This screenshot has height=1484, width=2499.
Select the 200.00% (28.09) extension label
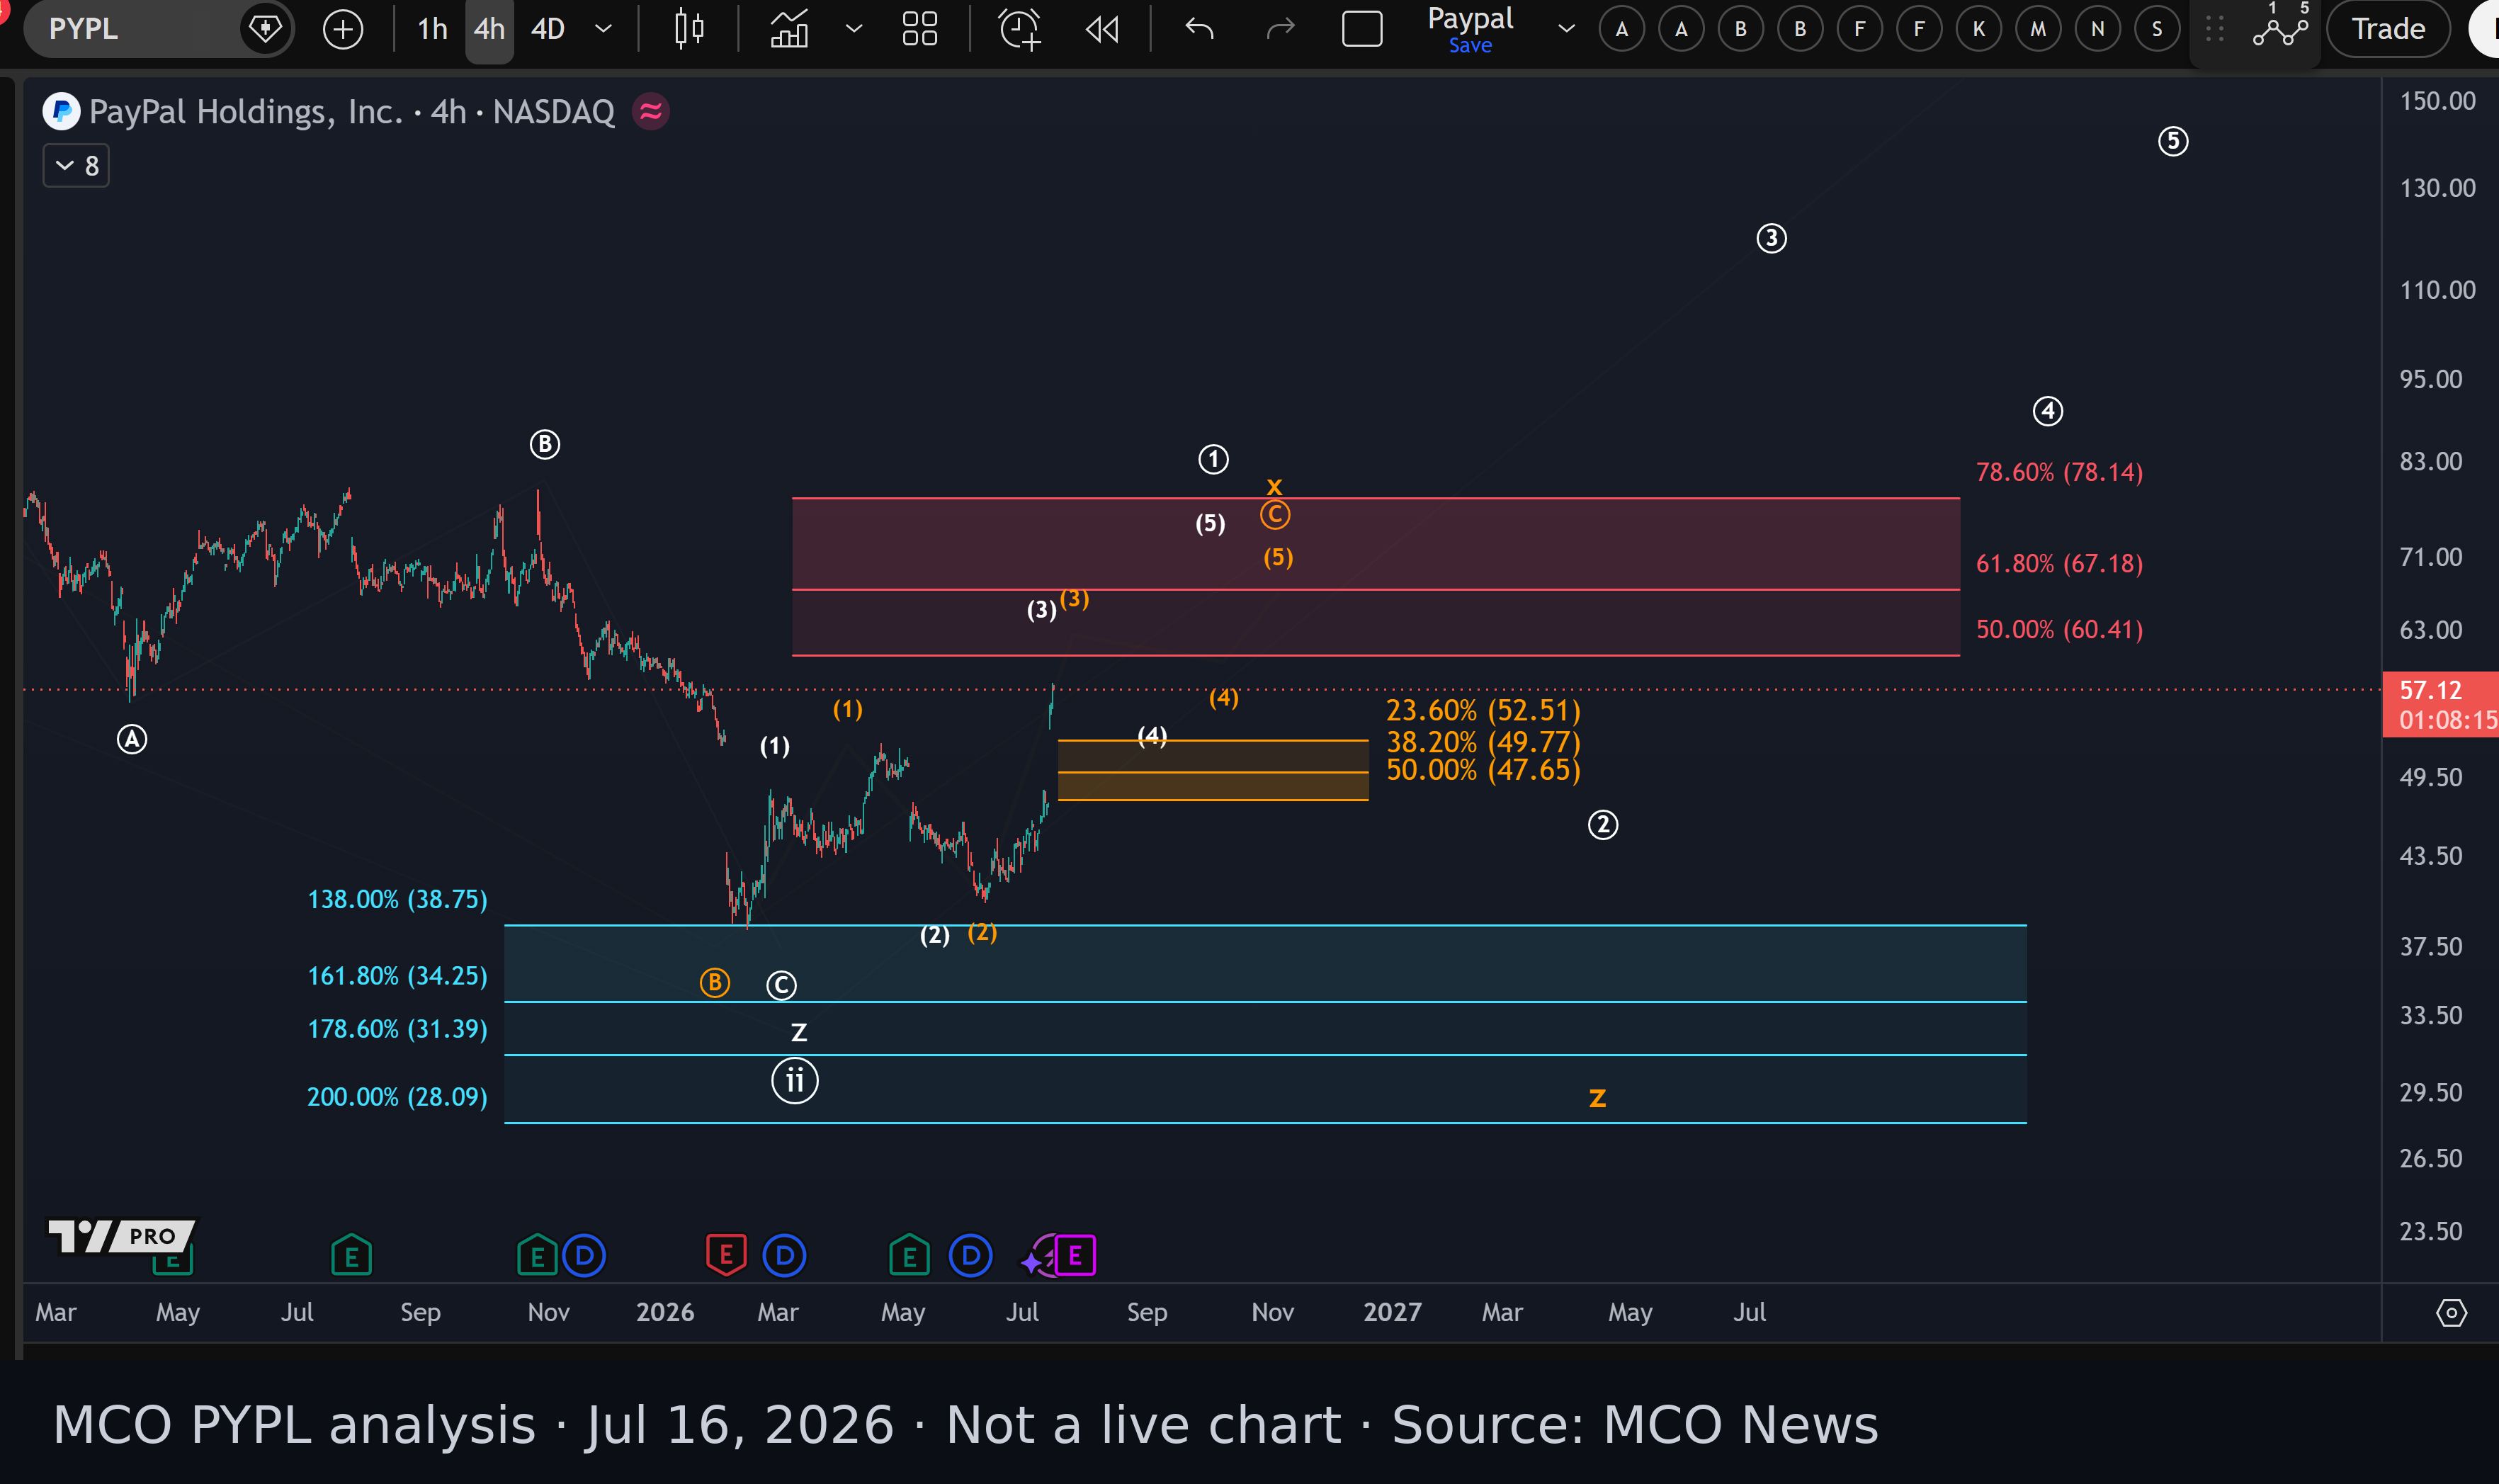[x=397, y=1096]
